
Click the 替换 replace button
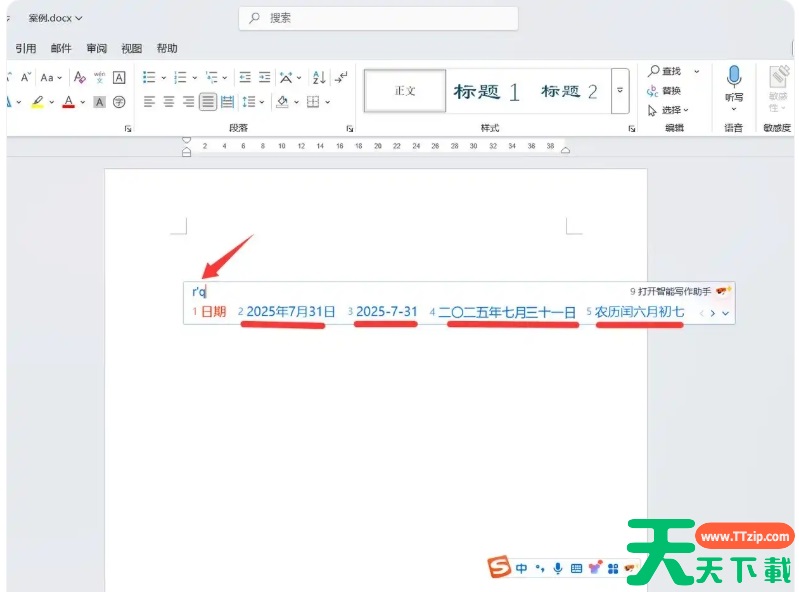pyautogui.click(x=664, y=91)
